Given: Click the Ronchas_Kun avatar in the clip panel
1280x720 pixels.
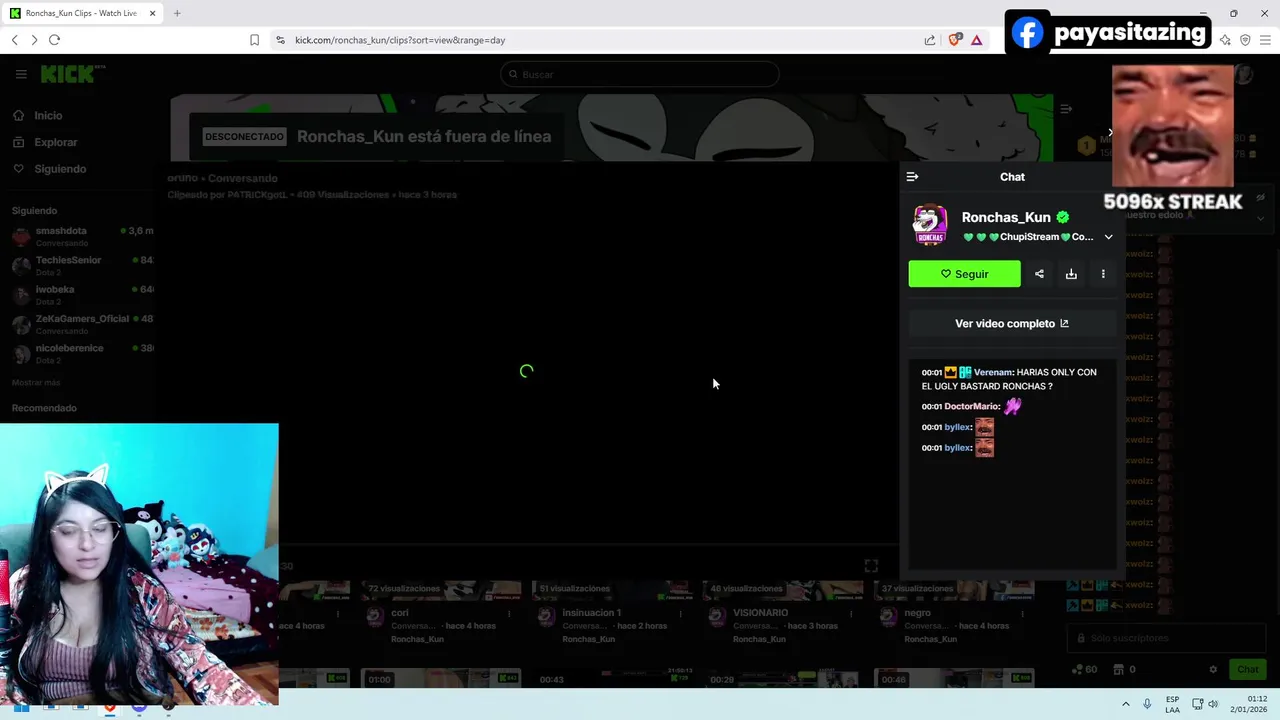Looking at the screenshot, I should [x=930, y=225].
